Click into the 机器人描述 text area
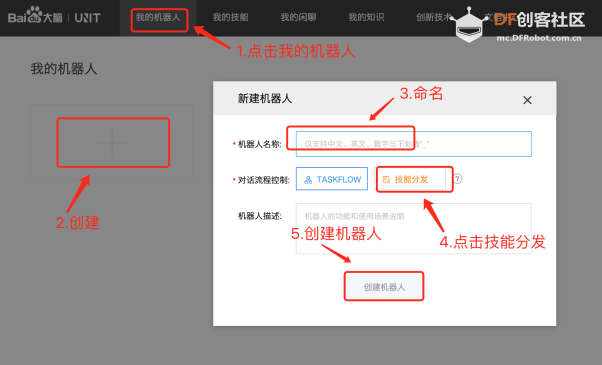602x365 pixels. [x=413, y=228]
